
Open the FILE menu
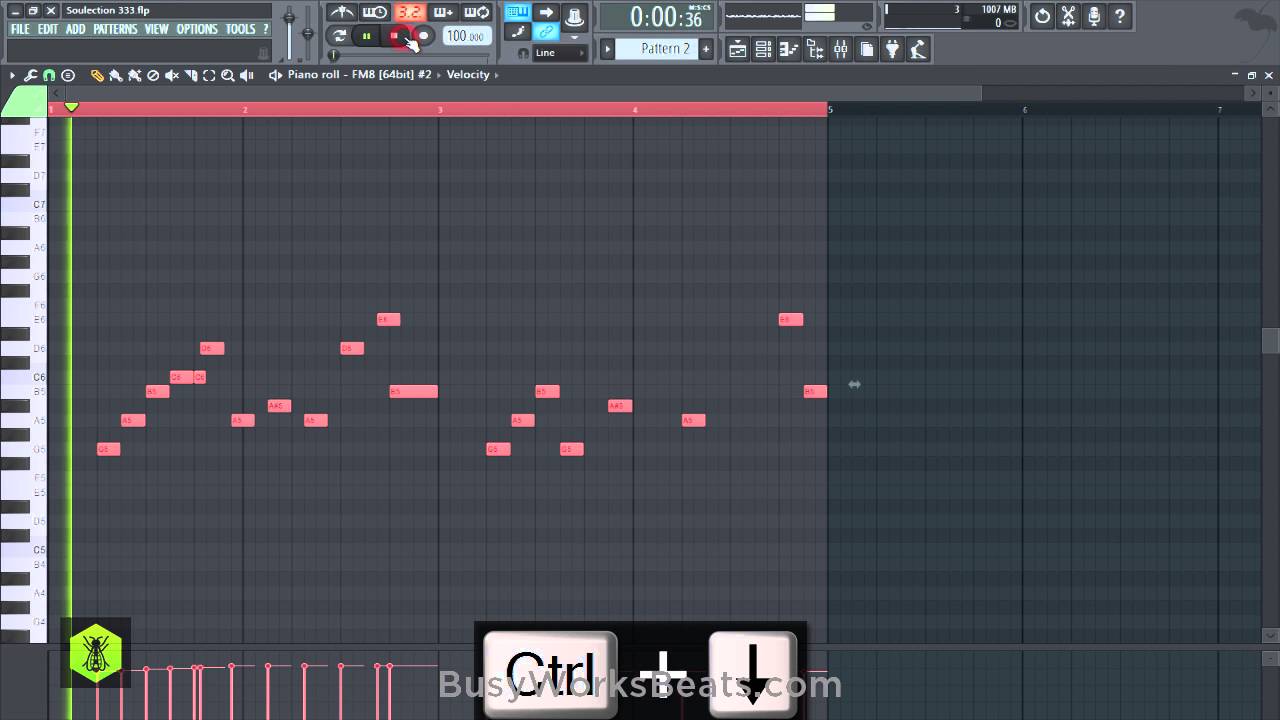(20, 29)
